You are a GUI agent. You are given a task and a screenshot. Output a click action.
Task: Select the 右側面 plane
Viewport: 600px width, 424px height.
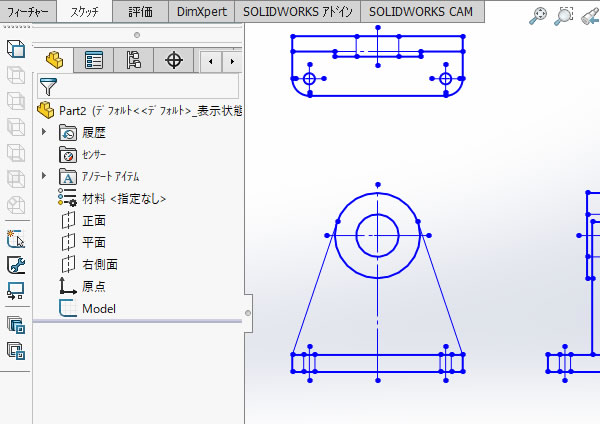(x=89, y=264)
